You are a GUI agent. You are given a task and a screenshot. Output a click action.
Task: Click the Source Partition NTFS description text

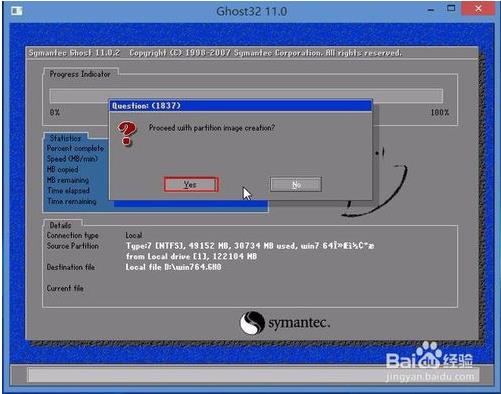pos(250,246)
